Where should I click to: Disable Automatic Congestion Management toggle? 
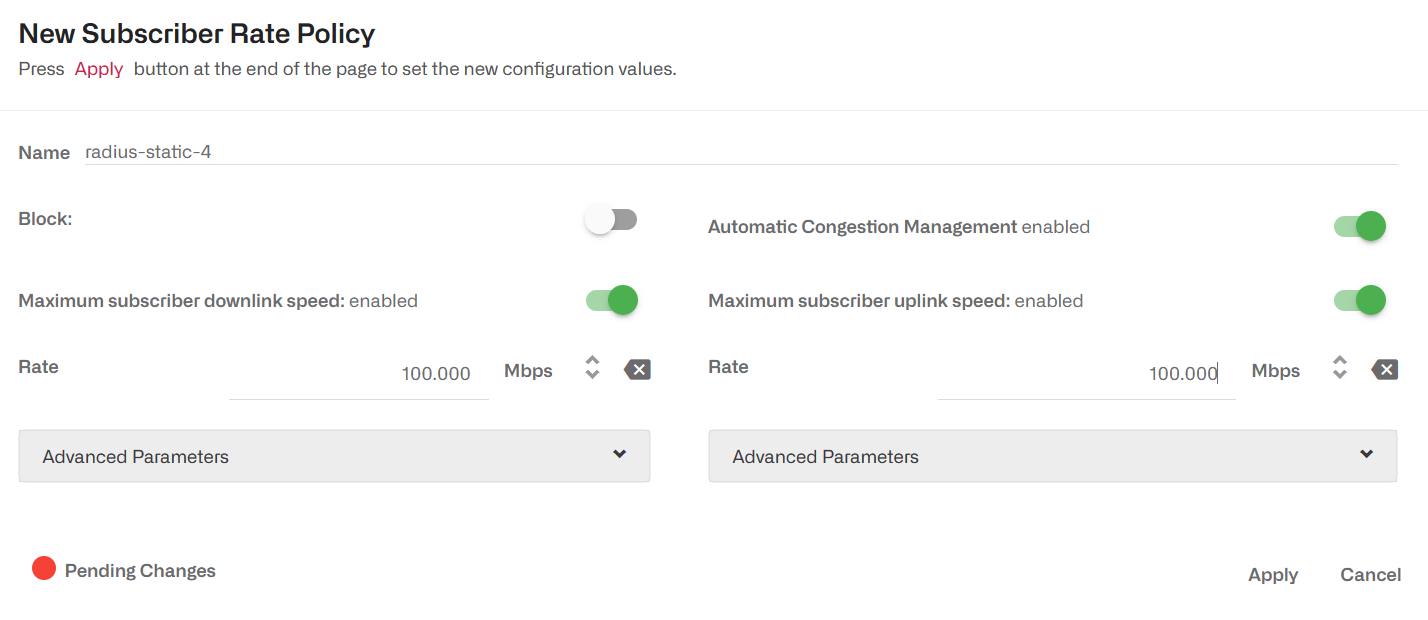pos(1359,226)
